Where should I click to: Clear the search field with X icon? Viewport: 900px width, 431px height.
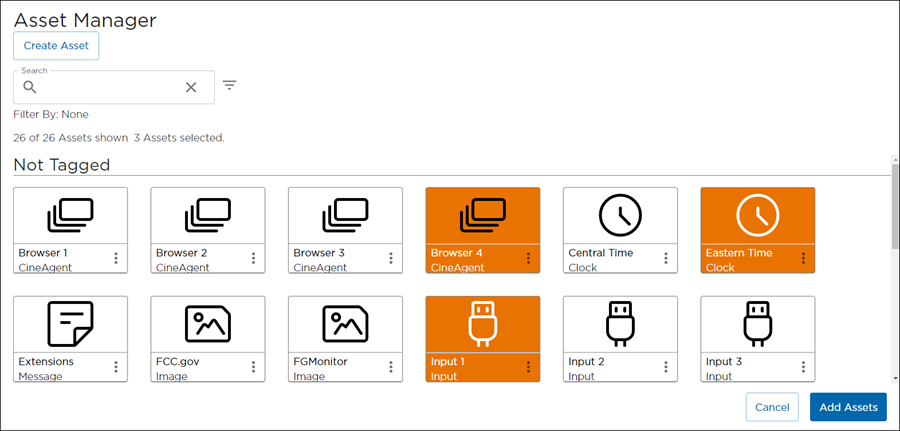click(x=191, y=88)
